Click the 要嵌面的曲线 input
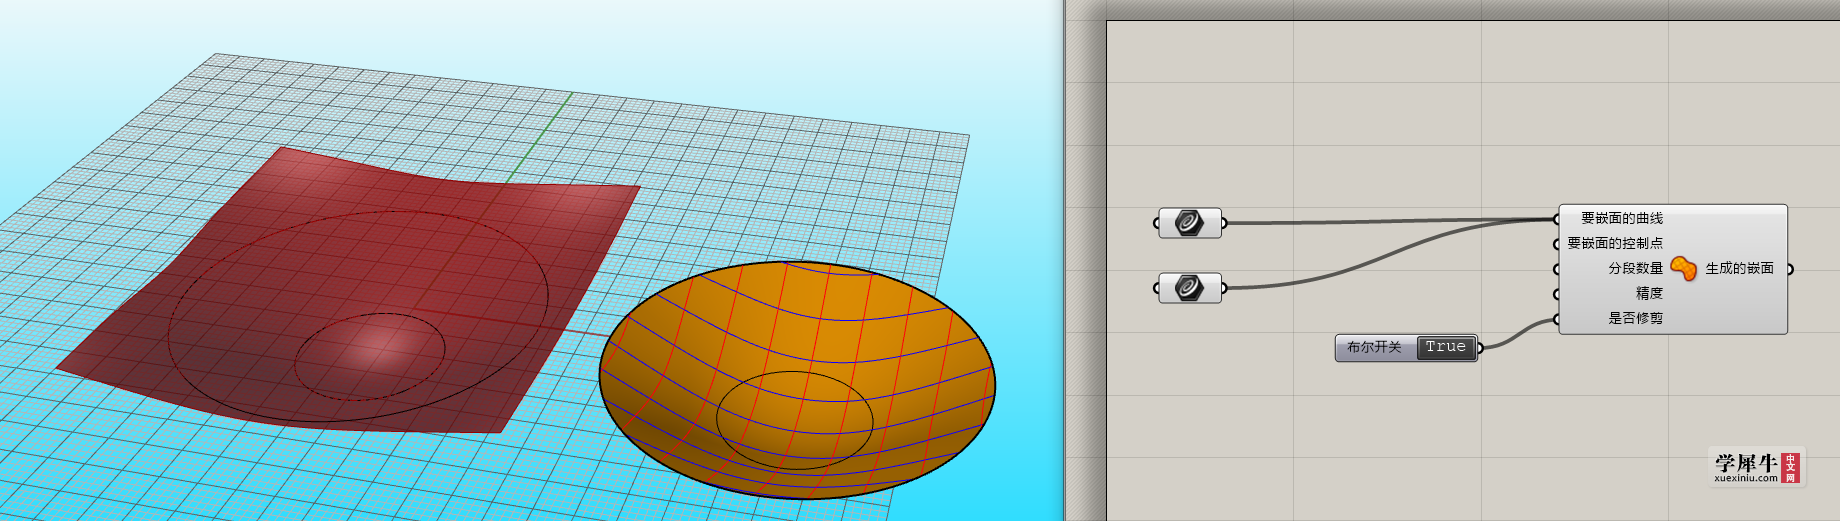The height and width of the screenshot is (521, 1840). tap(1621, 218)
